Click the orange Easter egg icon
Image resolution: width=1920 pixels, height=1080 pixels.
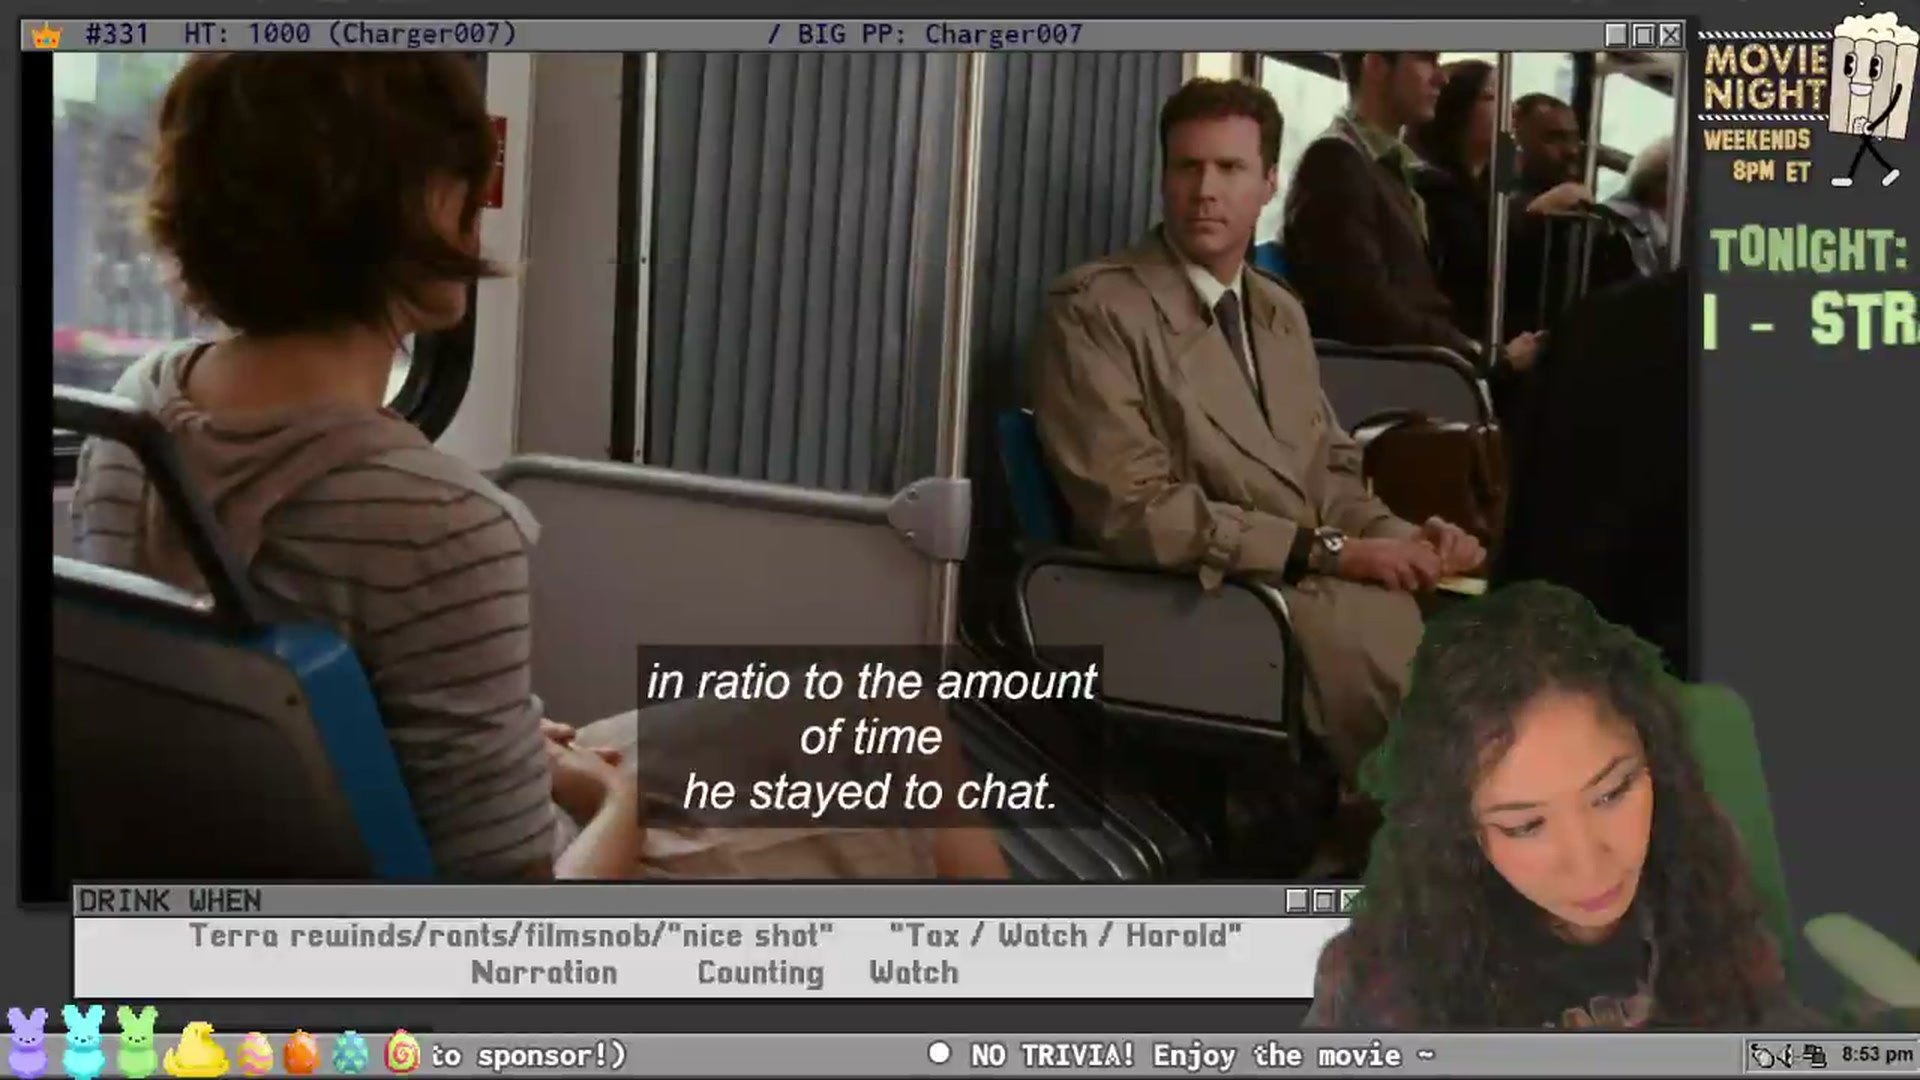(301, 1053)
